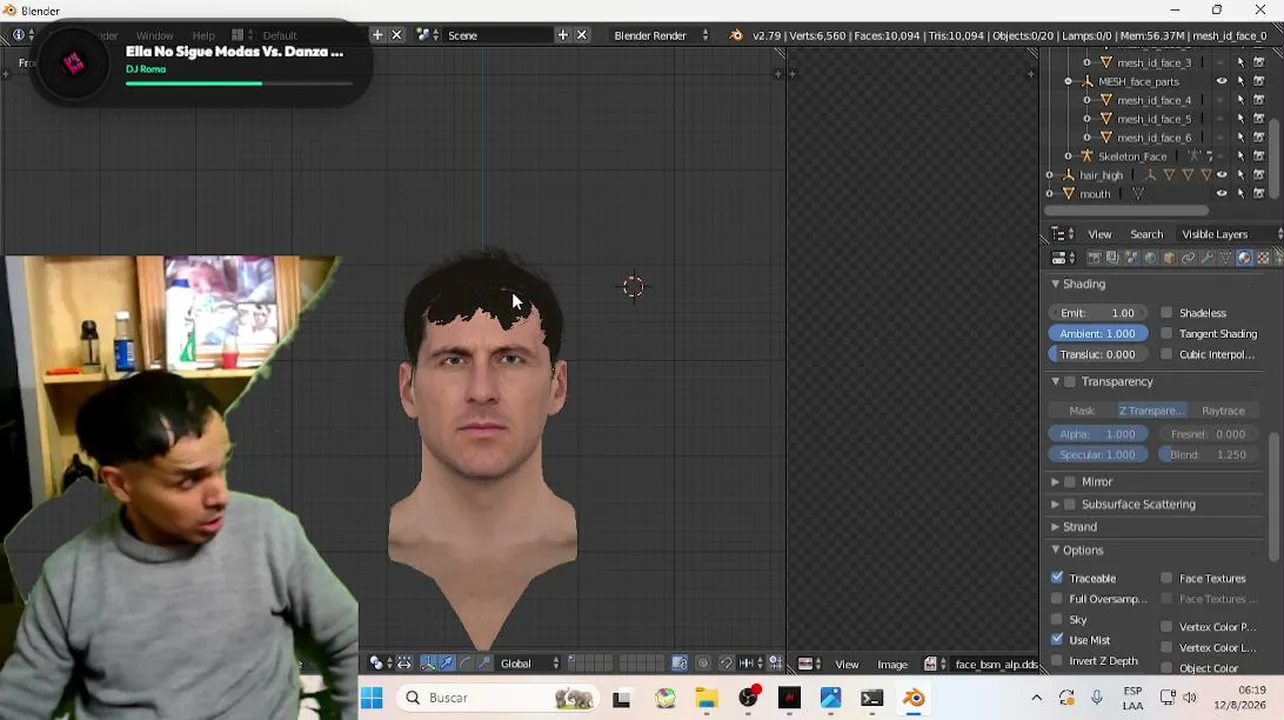
Task: Open the Material properties tab icon
Action: tap(1245, 258)
